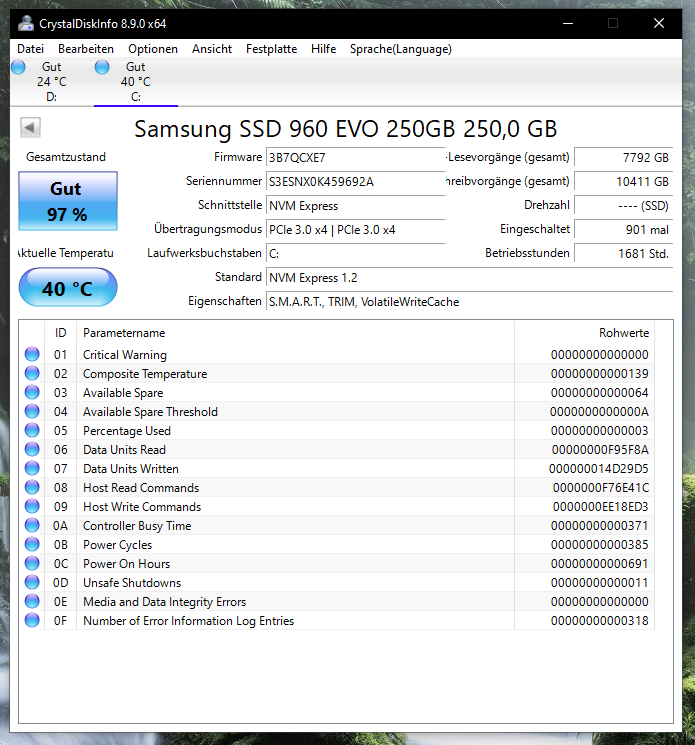695x745 pixels.
Task: Click the CrystalDiskInfo app icon in title bar
Action: point(25,23)
